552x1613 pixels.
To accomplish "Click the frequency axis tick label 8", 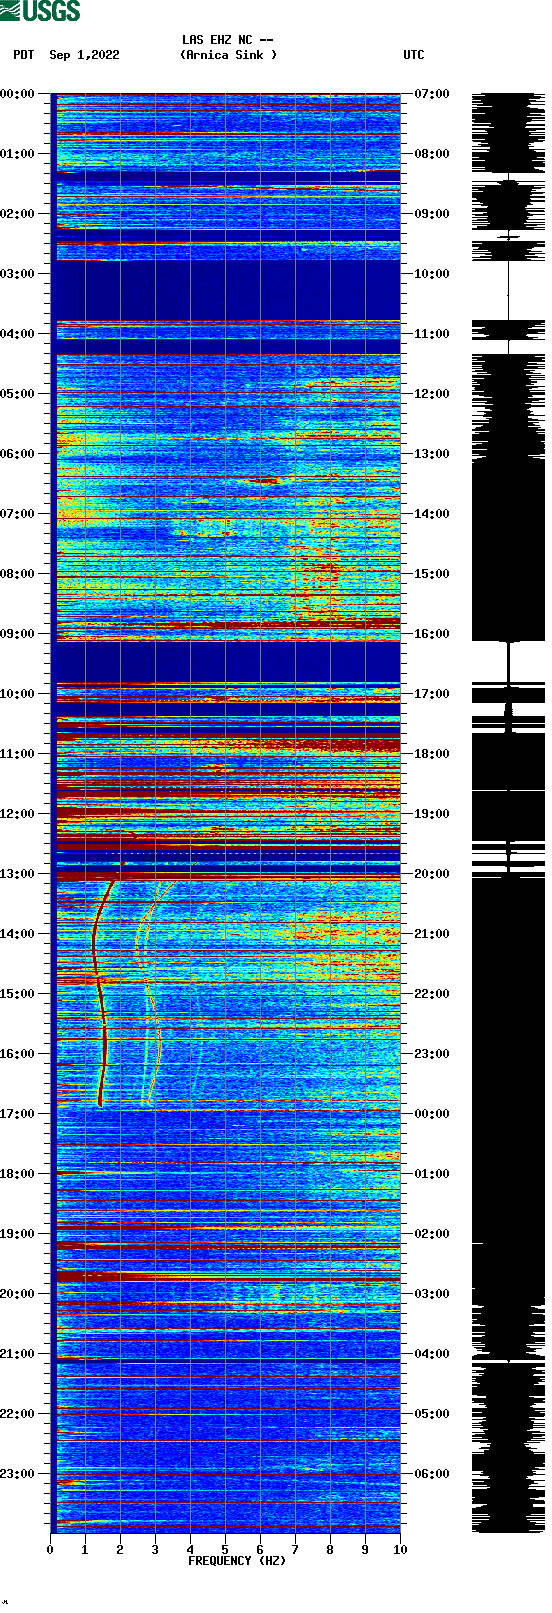I will point(330,1550).
